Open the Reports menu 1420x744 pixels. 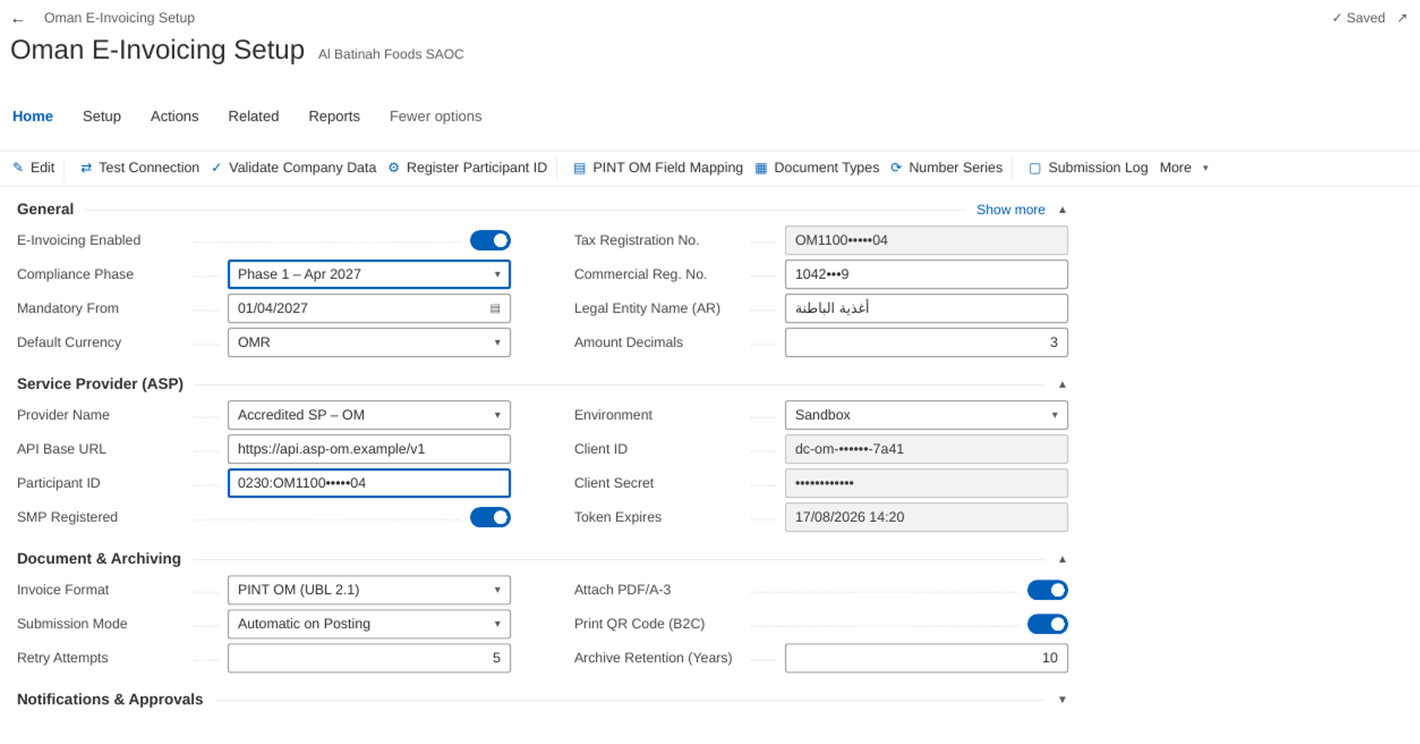click(x=334, y=116)
